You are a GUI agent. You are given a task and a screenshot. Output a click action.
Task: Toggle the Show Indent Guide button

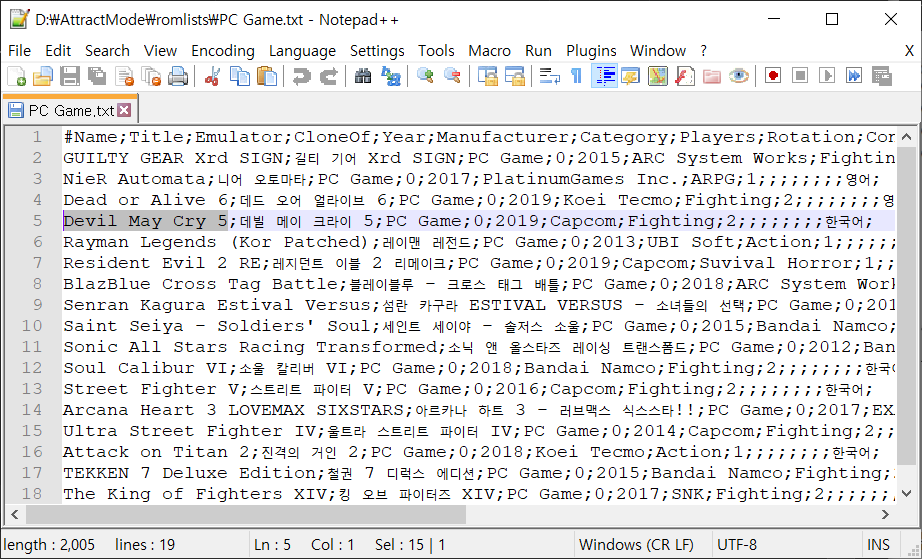pos(604,76)
